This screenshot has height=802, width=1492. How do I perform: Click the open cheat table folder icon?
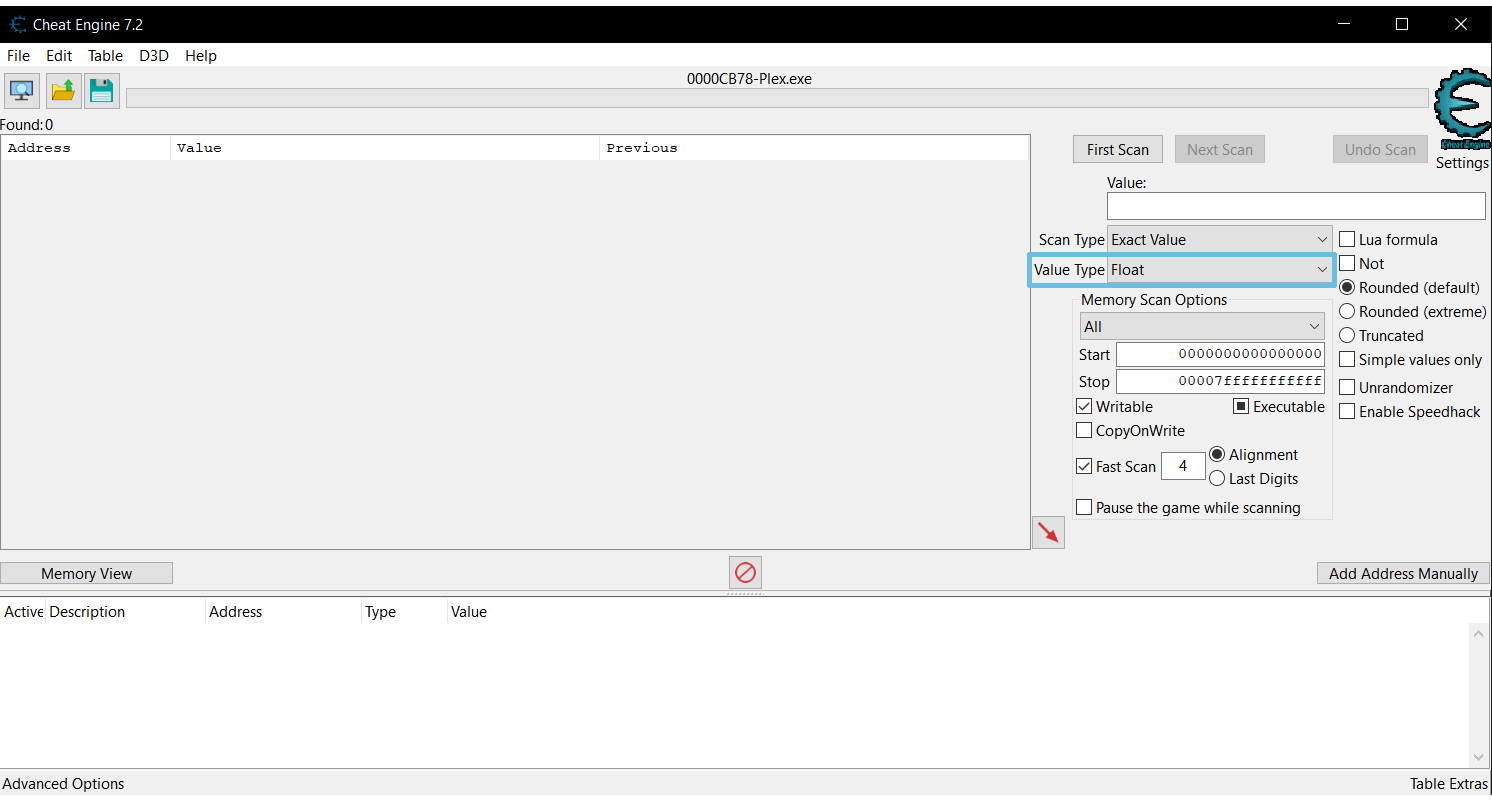63,91
